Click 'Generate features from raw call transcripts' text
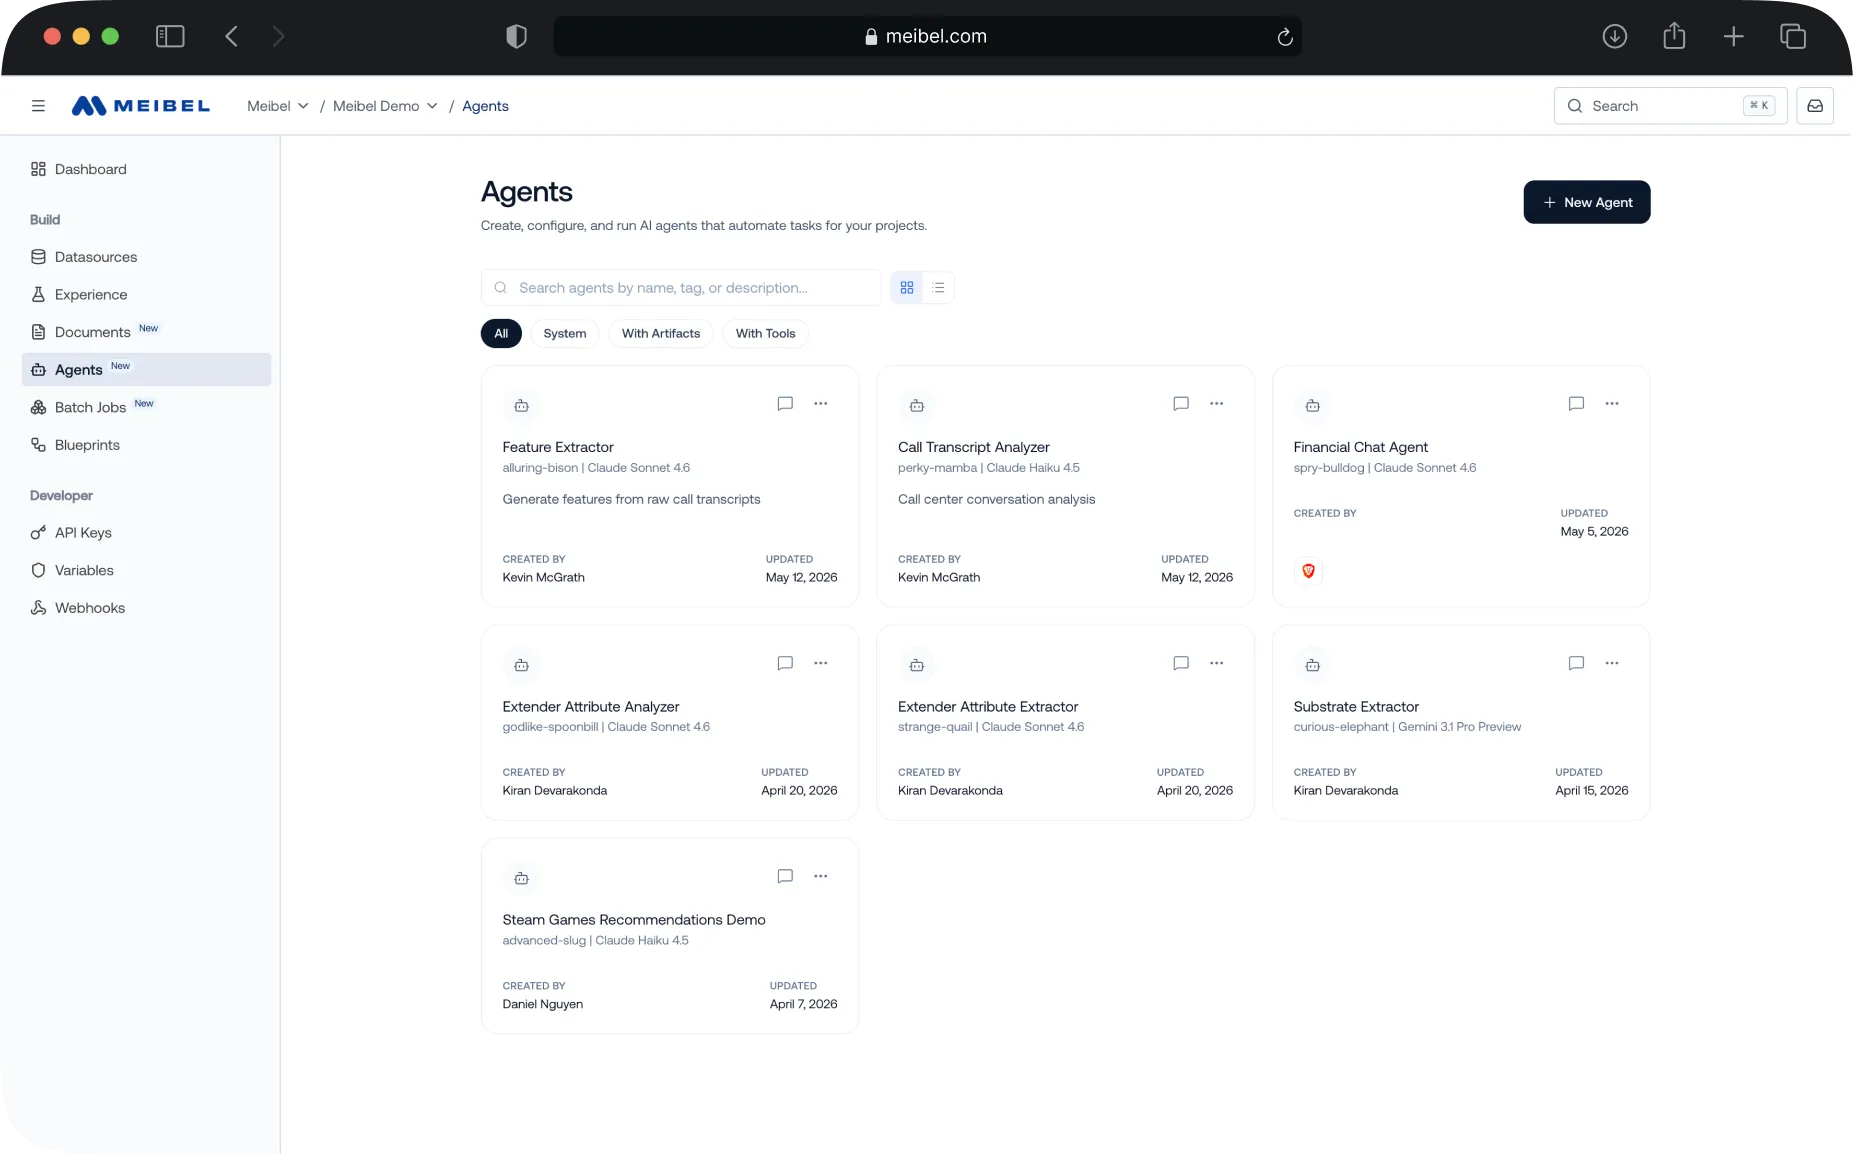 click(x=631, y=499)
